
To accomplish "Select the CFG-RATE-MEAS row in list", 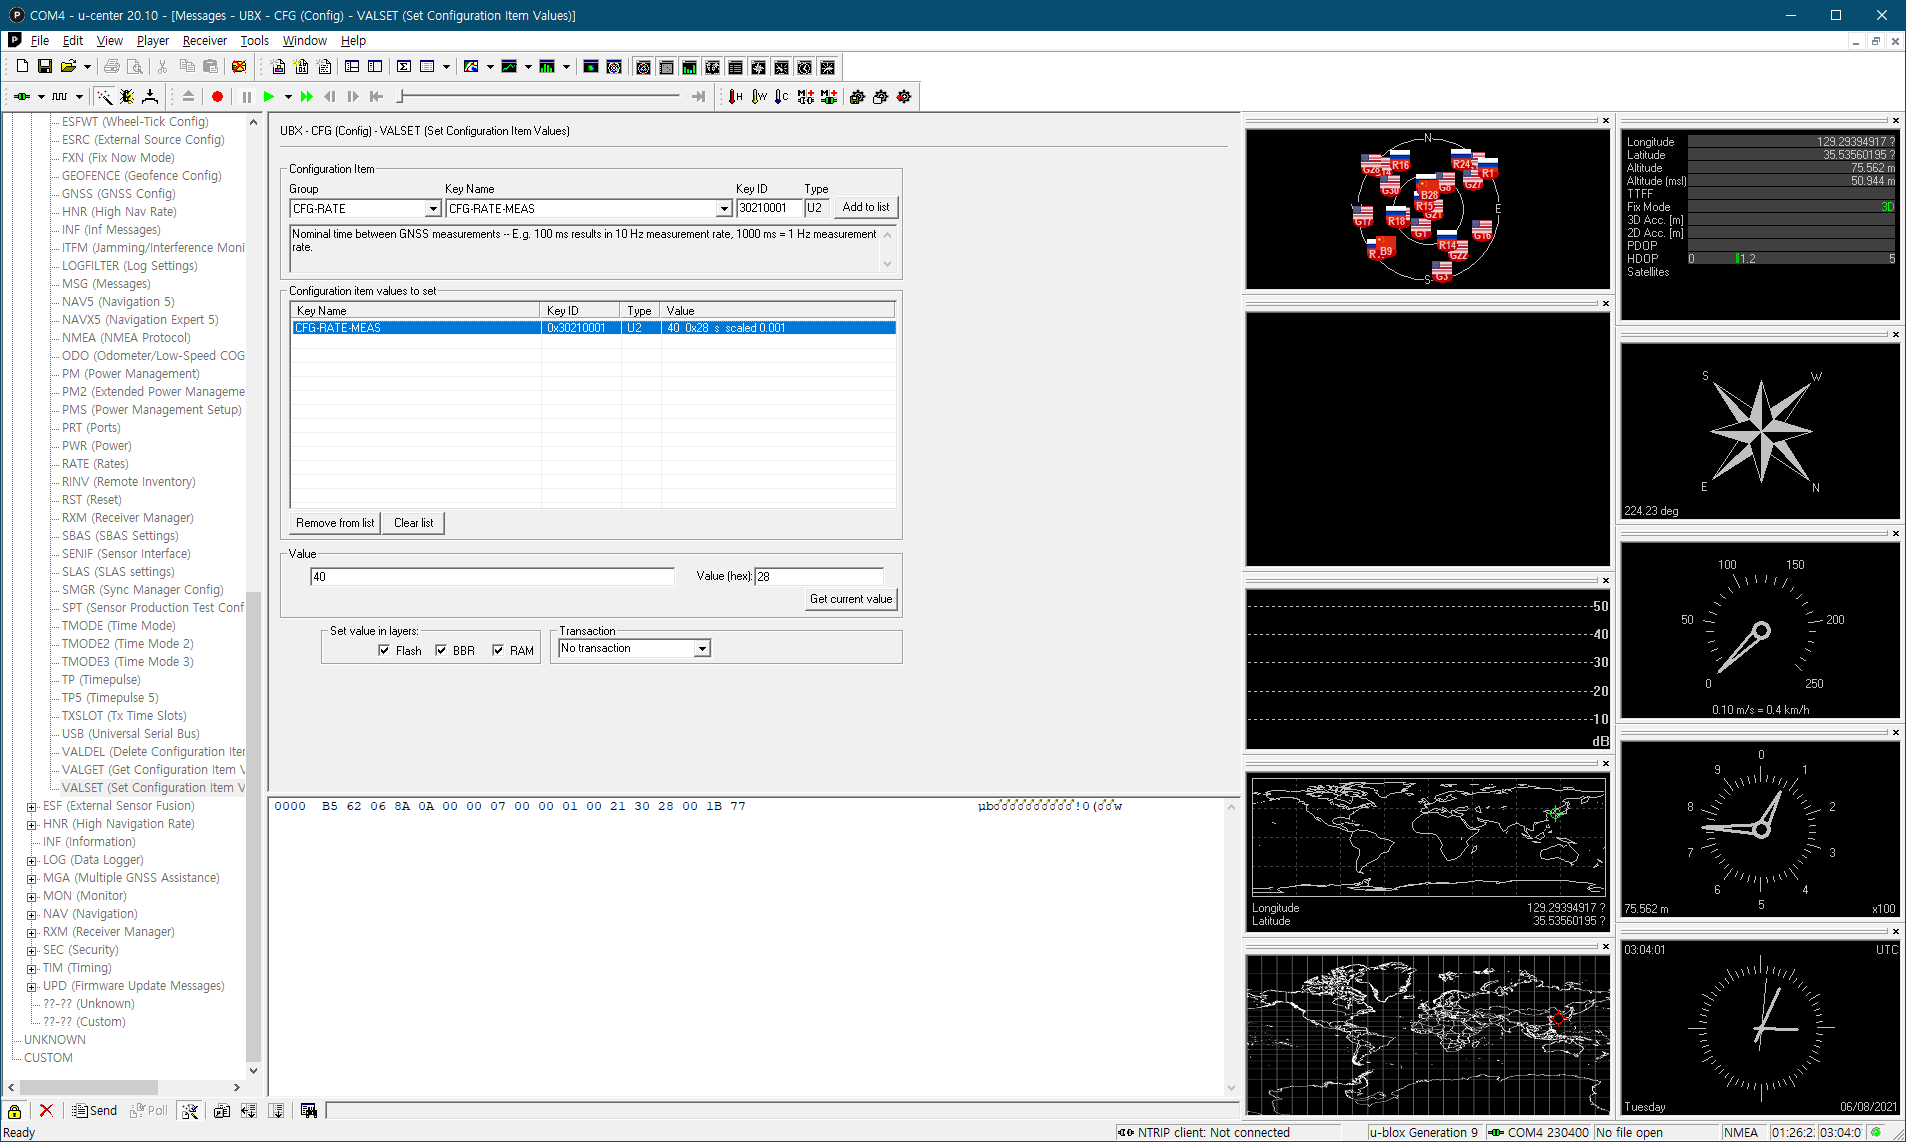I will [x=593, y=328].
